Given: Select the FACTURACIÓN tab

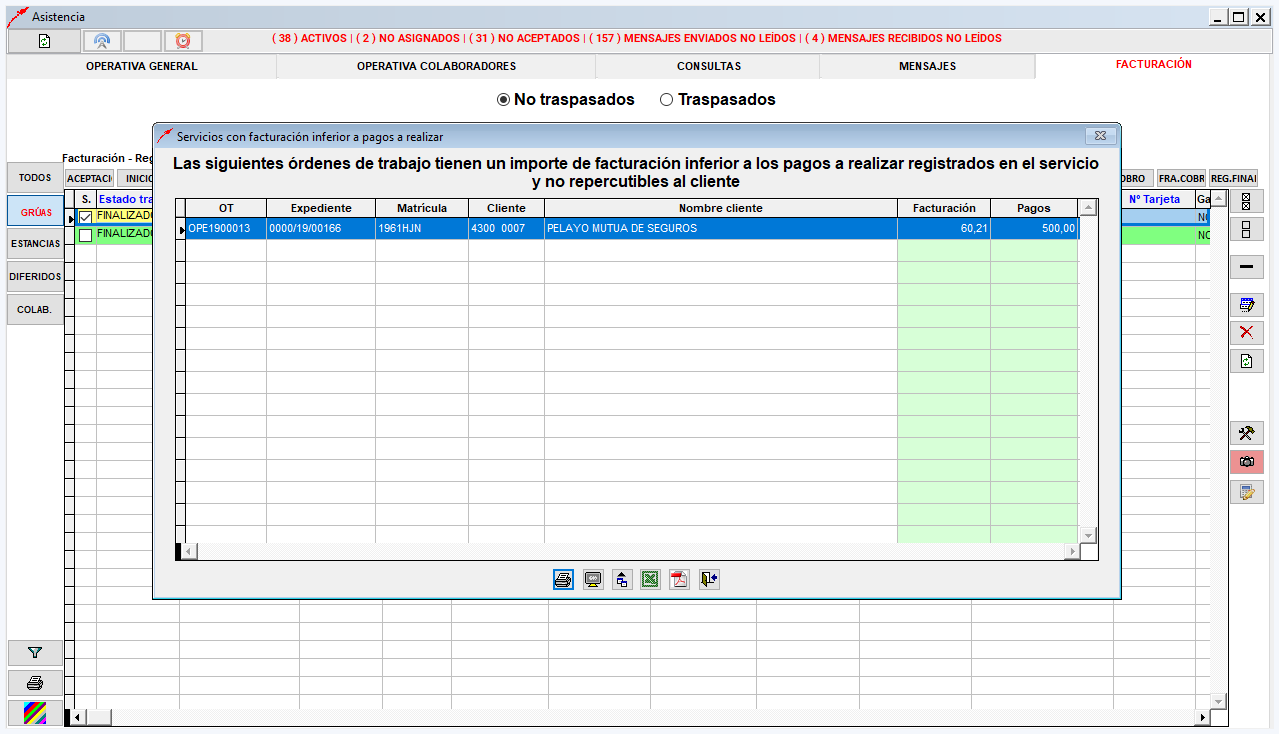Looking at the screenshot, I should [1153, 64].
